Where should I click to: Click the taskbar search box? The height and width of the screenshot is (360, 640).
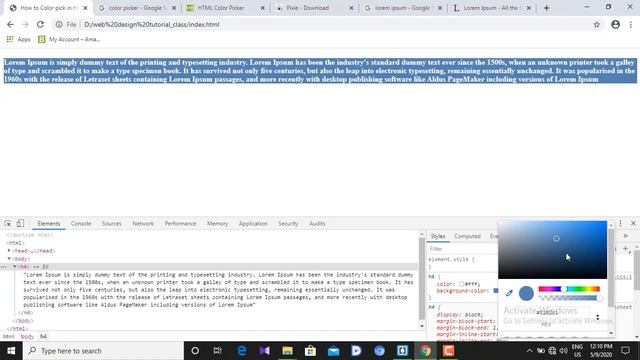[103, 351]
